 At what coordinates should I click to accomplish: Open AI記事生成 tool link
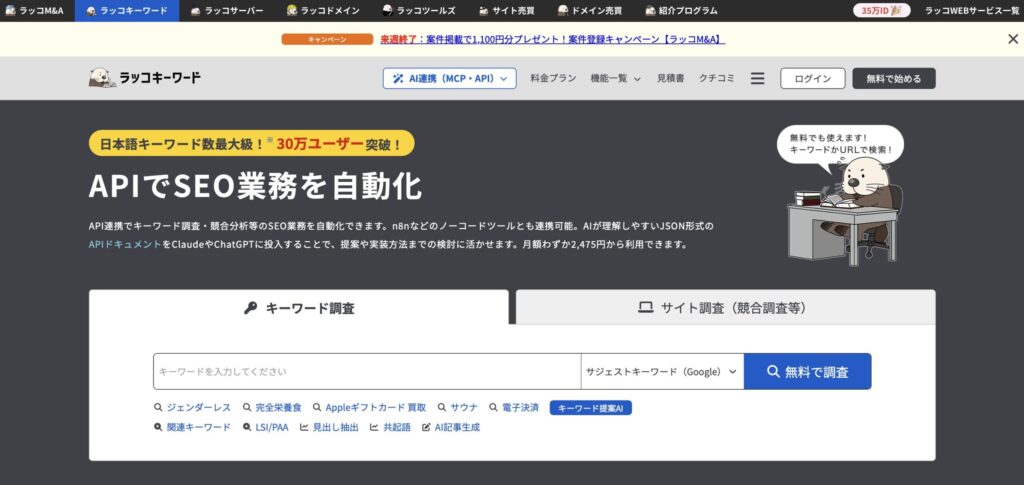(x=451, y=427)
